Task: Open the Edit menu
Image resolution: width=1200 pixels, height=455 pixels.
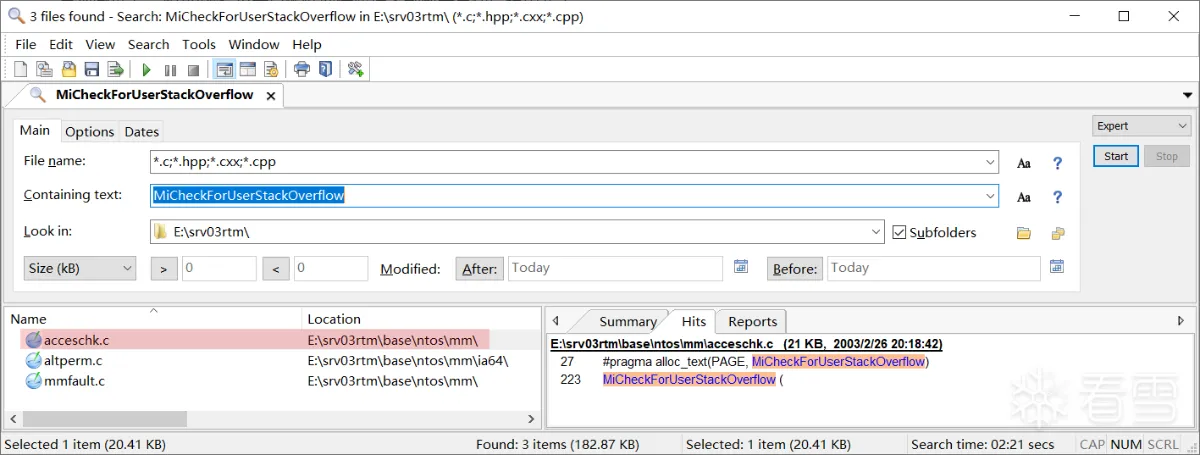Action: pyautogui.click(x=61, y=44)
